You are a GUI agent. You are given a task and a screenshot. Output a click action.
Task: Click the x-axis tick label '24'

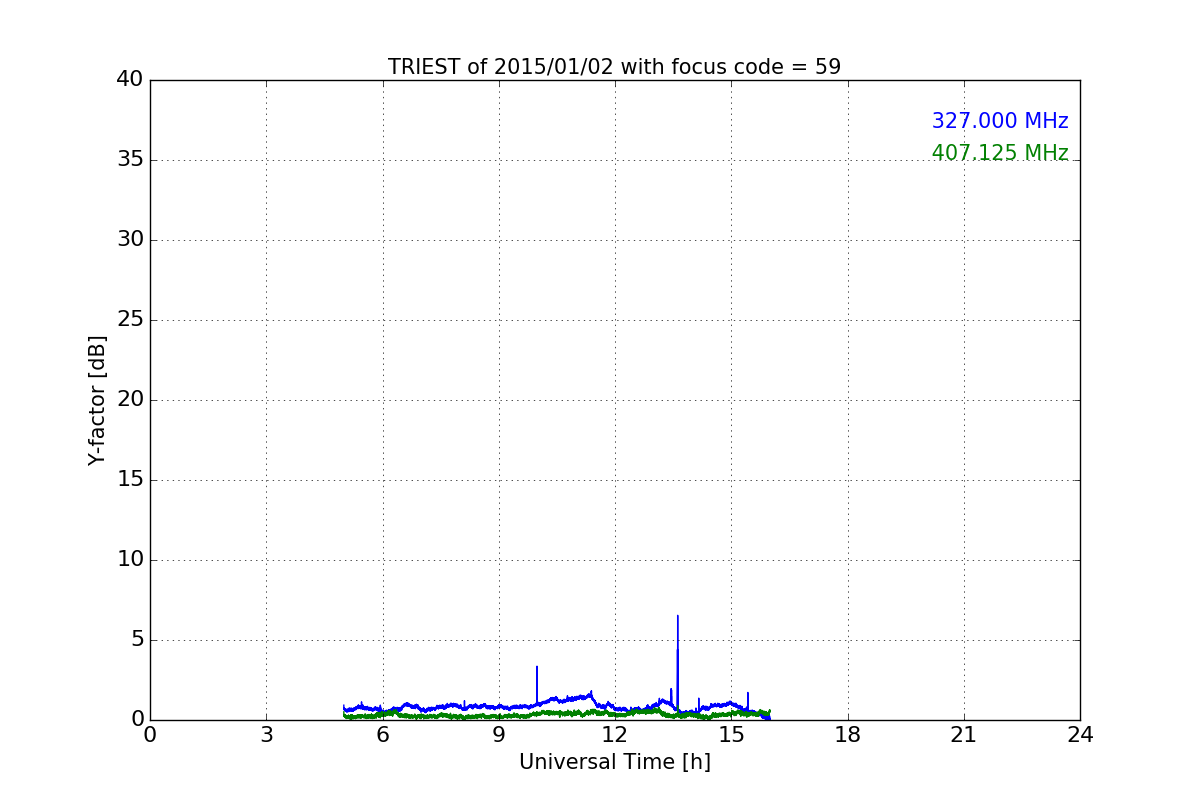coord(1080,735)
